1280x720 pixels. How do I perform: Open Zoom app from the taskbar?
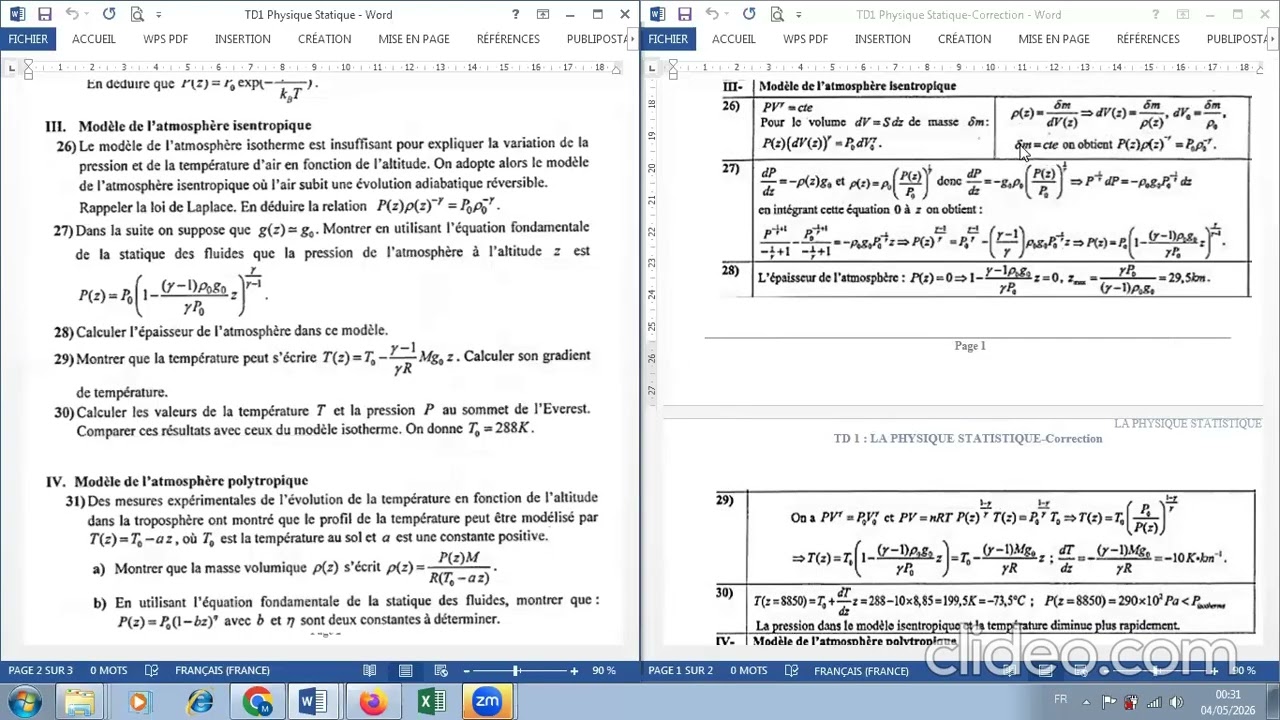pyautogui.click(x=487, y=702)
